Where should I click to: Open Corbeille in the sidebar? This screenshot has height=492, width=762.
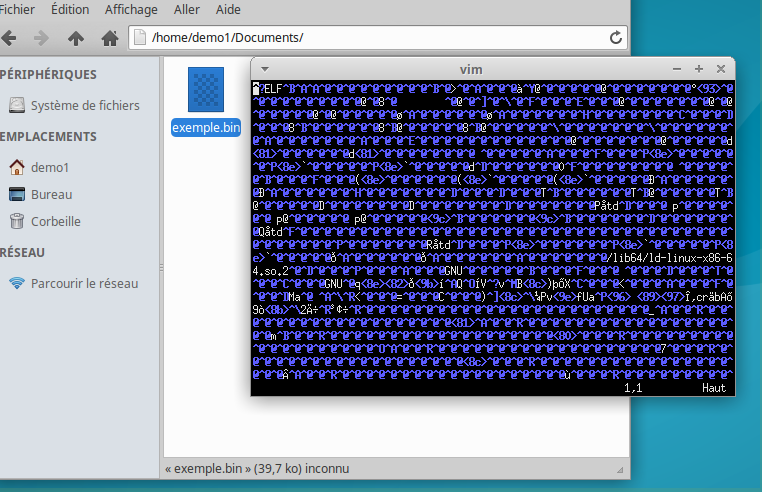click(55, 221)
